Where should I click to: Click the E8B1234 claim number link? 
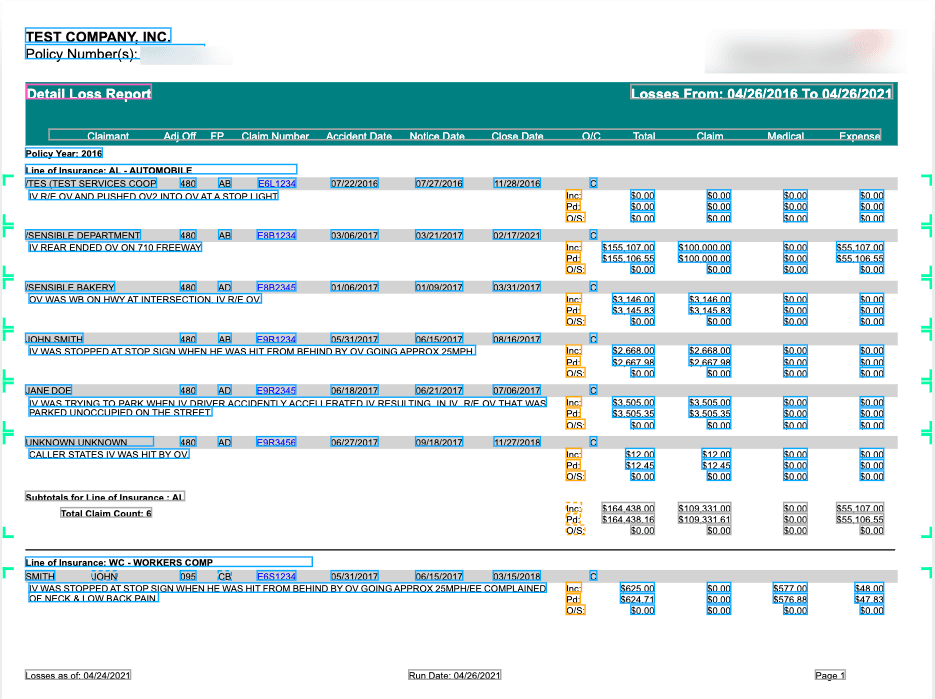click(276, 236)
